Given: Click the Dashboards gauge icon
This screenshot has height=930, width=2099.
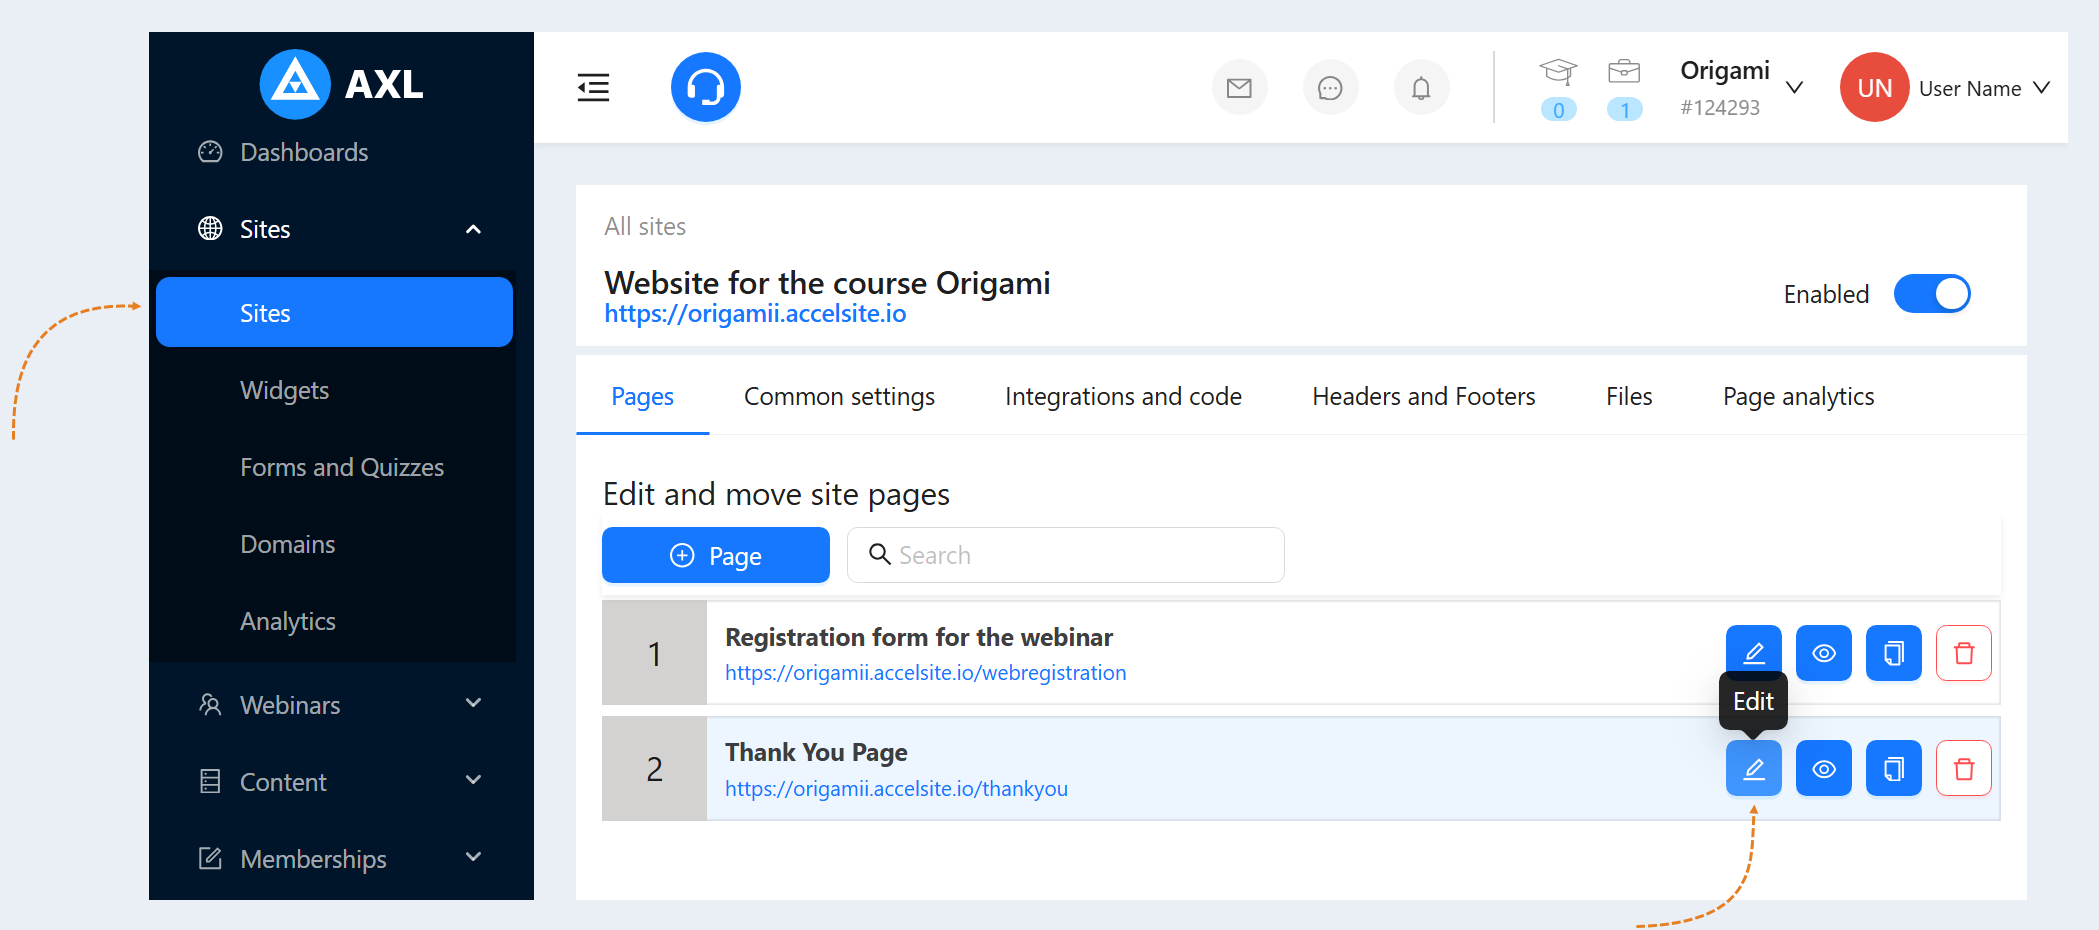Looking at the screenshot, I should [210, 152].
